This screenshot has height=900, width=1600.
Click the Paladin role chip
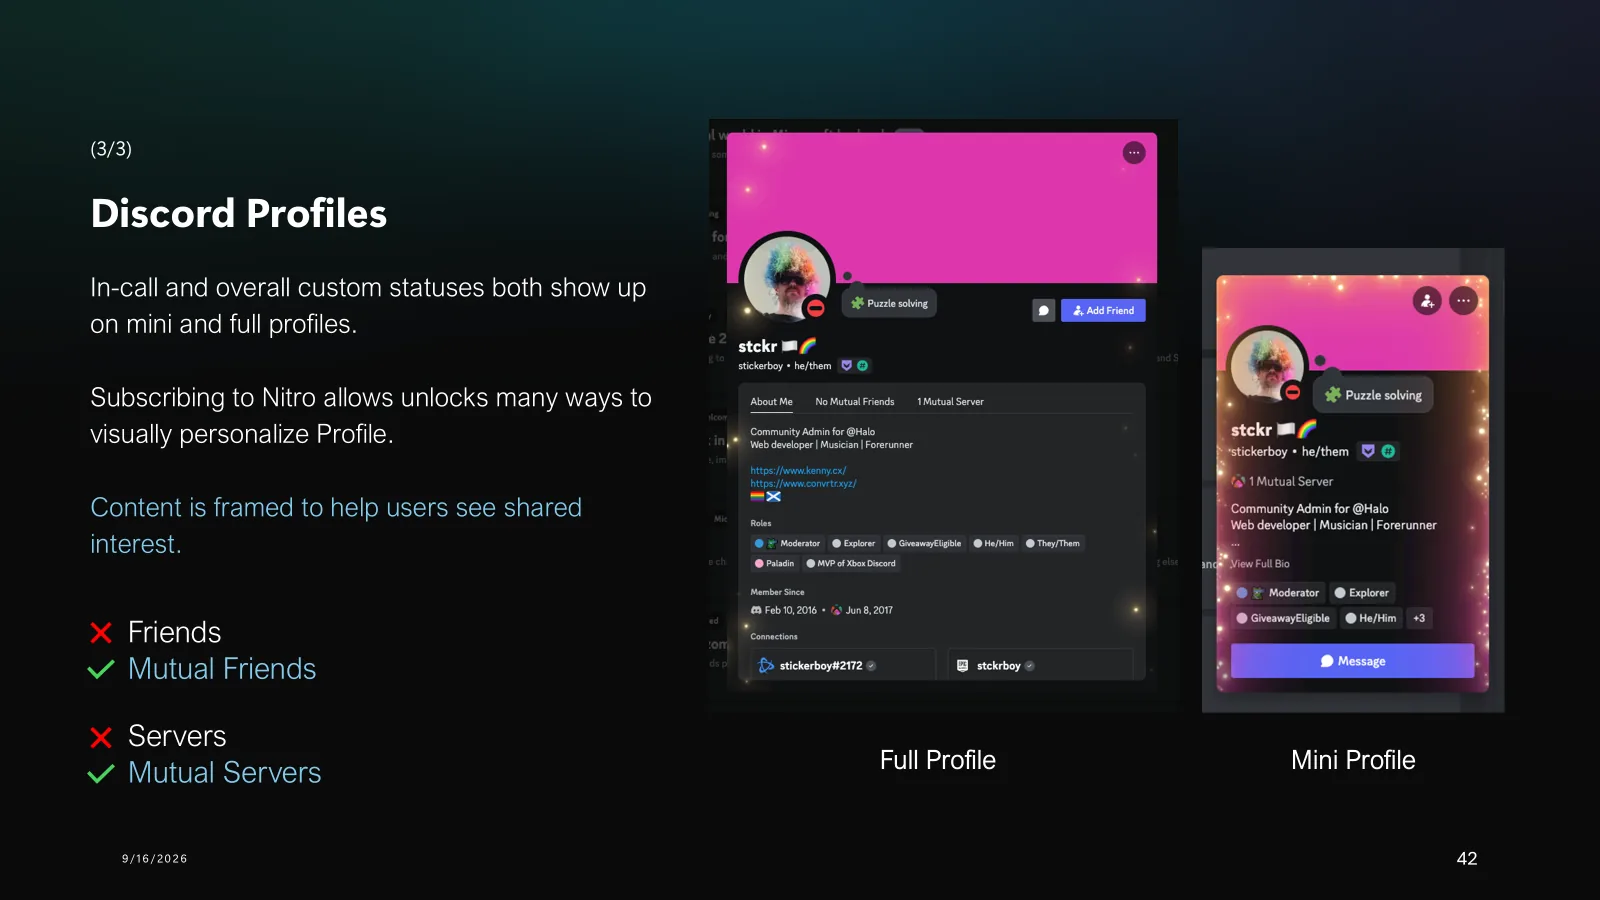point(775,564)
